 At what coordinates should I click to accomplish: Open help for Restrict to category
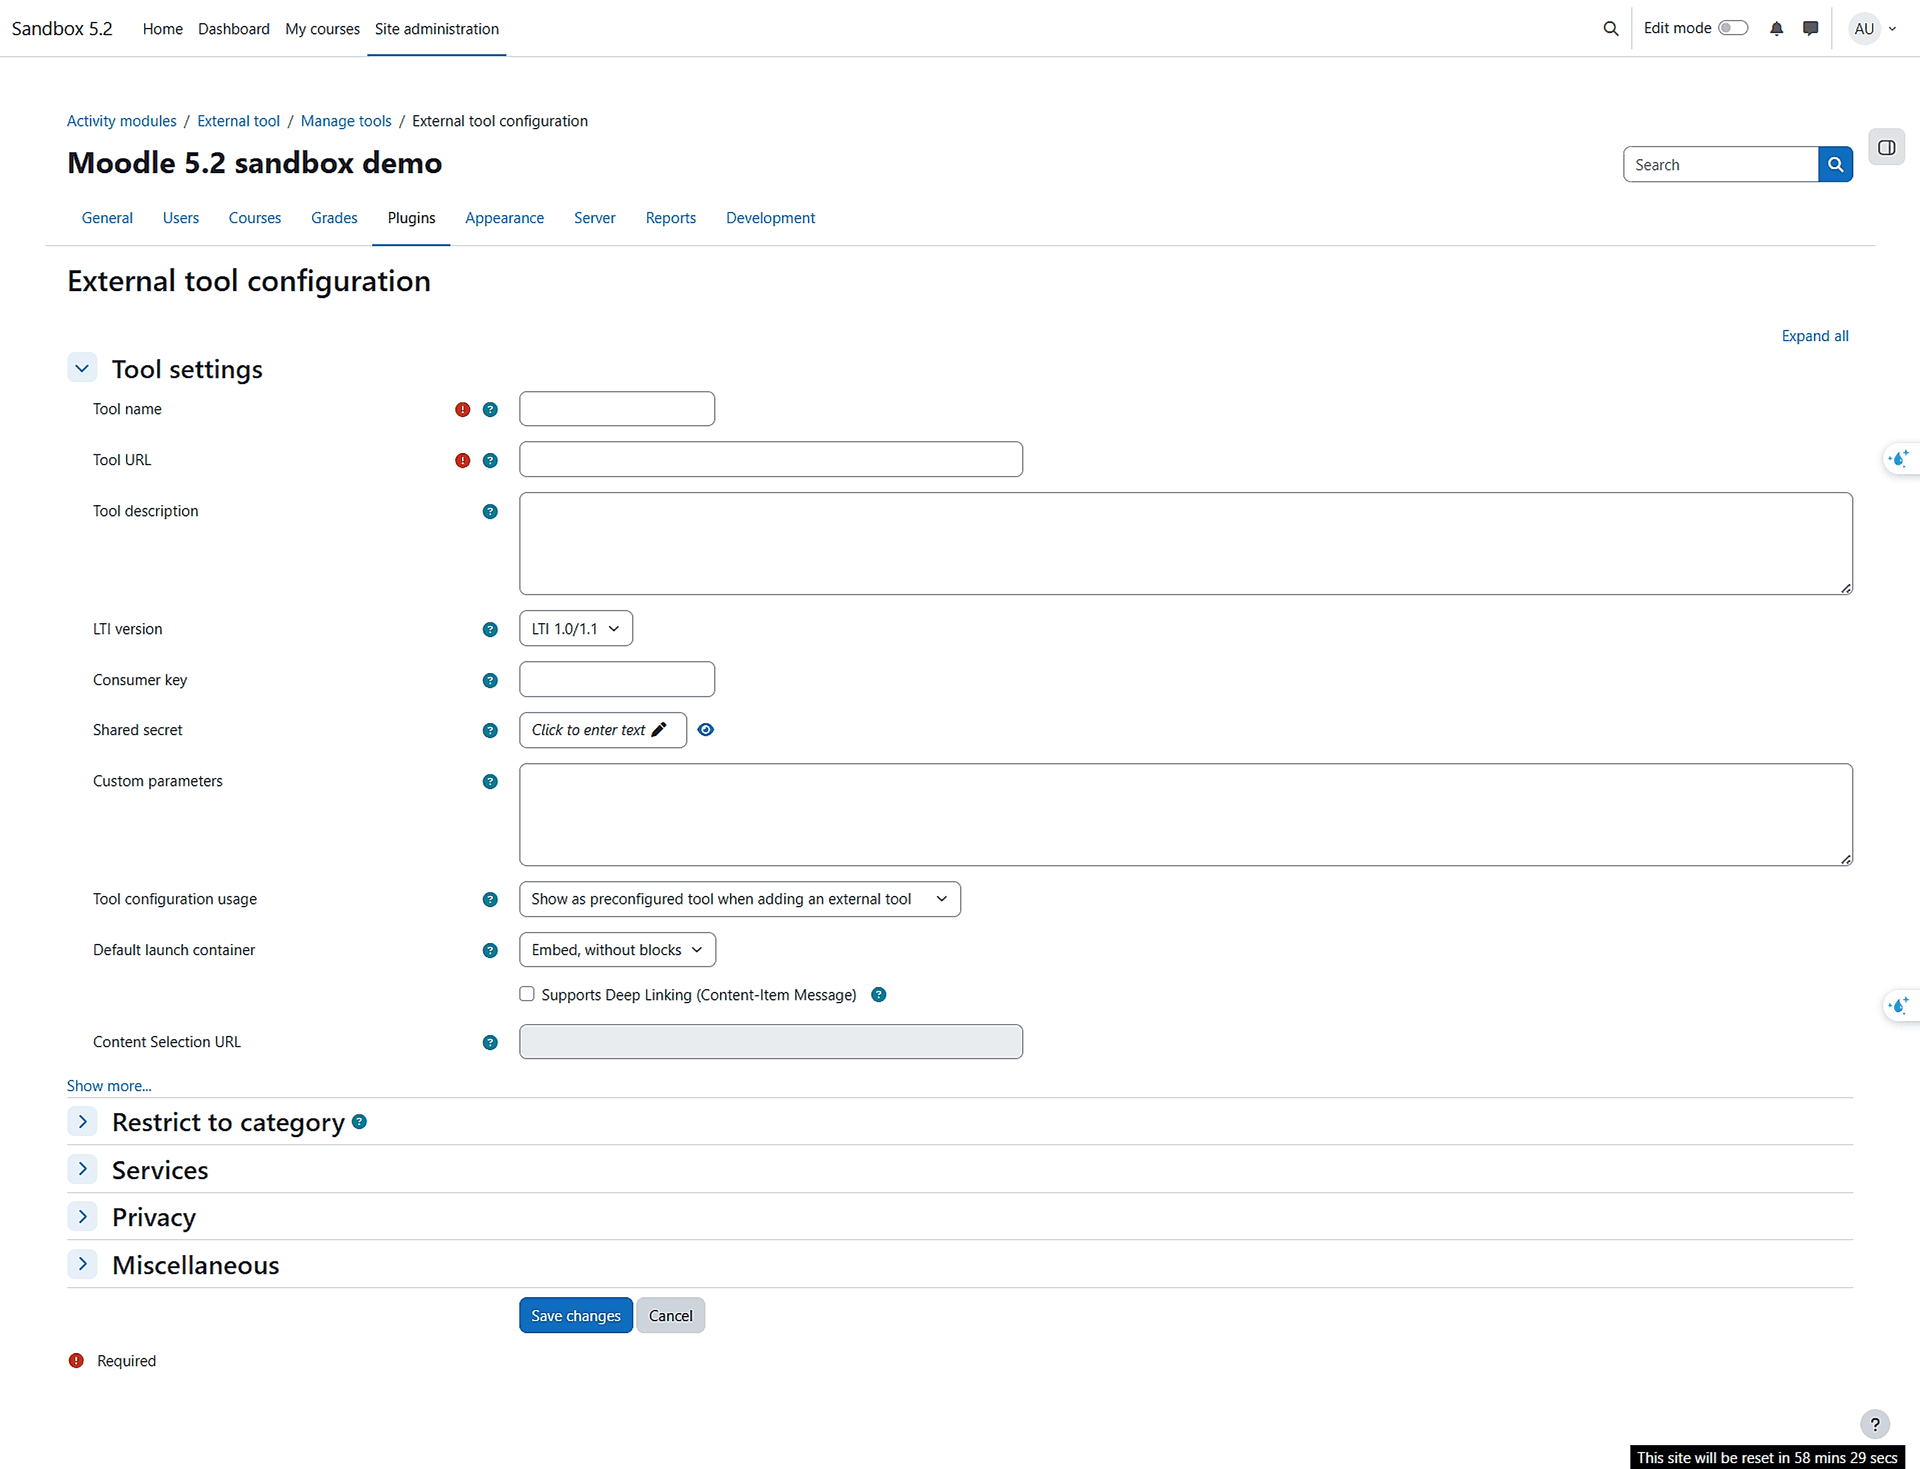[x=359, y=1122]
